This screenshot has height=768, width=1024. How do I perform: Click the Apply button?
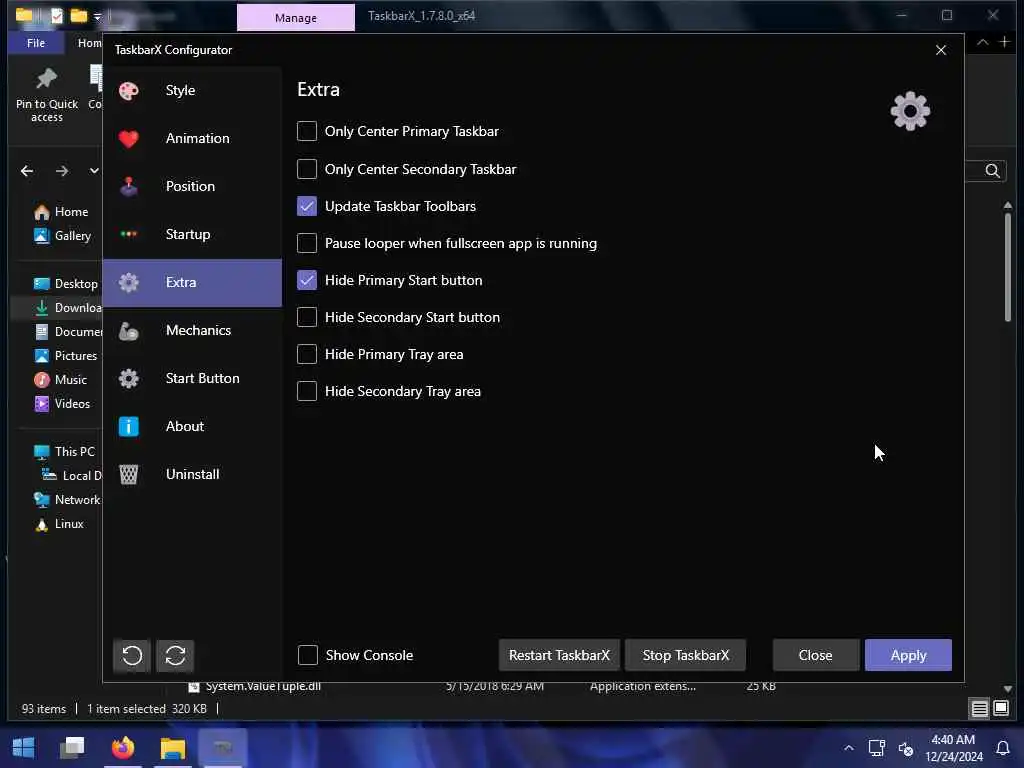click(x=908, y=655)
